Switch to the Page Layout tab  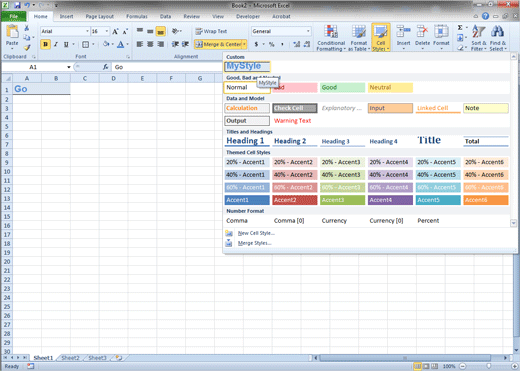click(100, 16)
